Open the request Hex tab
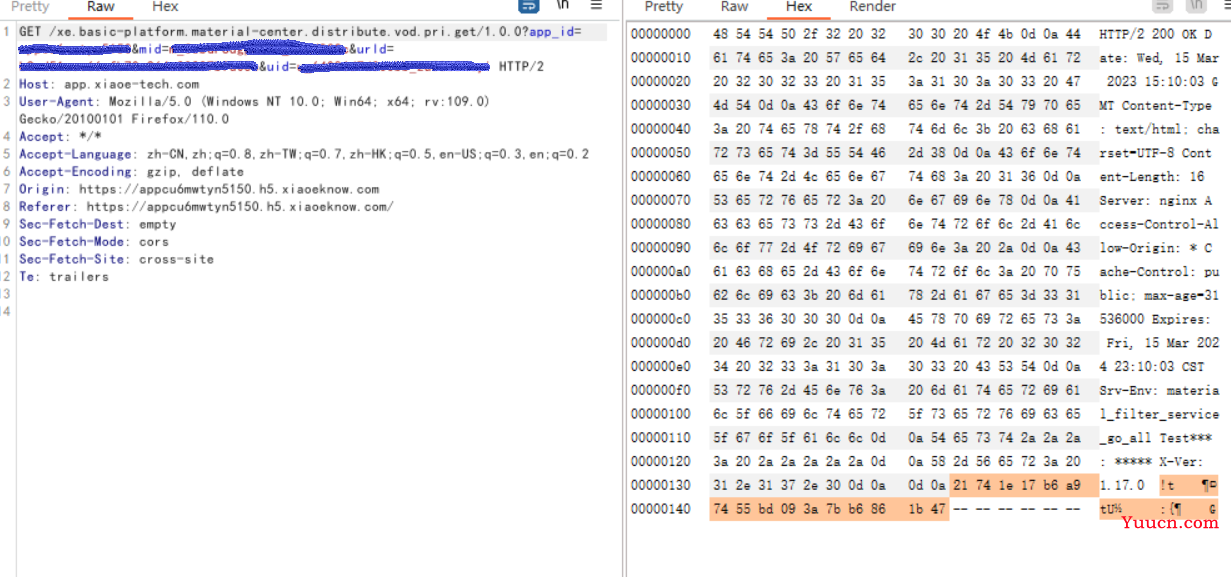This screenshot has width=1231, height=577. pos(165,7)
